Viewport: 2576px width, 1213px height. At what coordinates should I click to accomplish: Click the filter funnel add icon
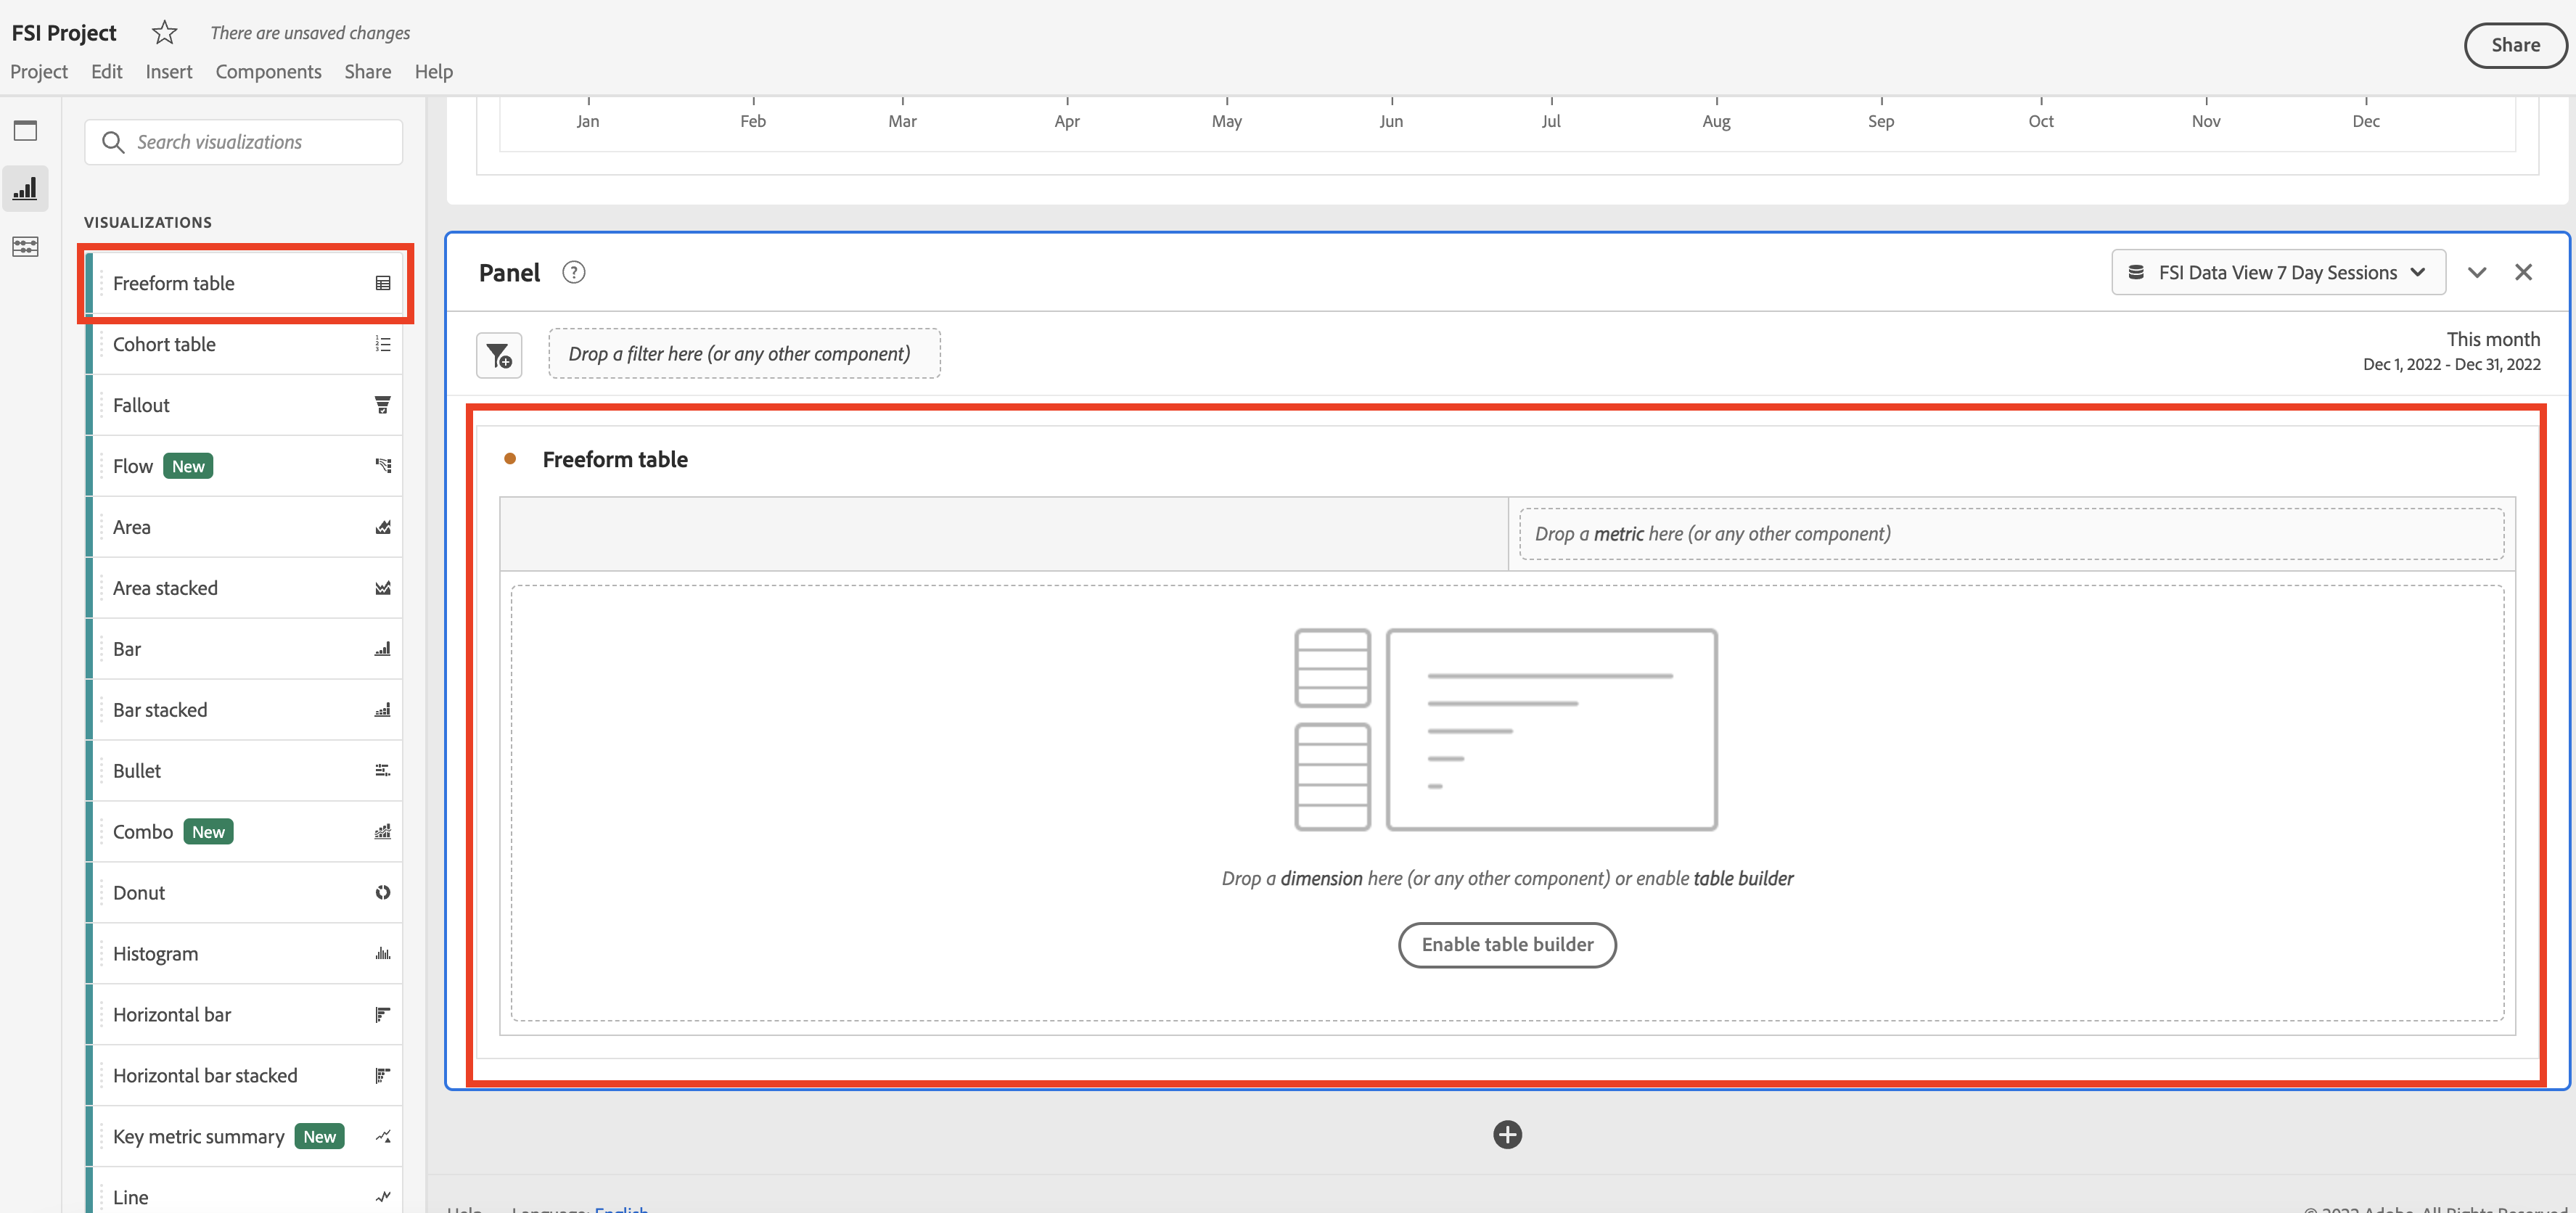499,355
